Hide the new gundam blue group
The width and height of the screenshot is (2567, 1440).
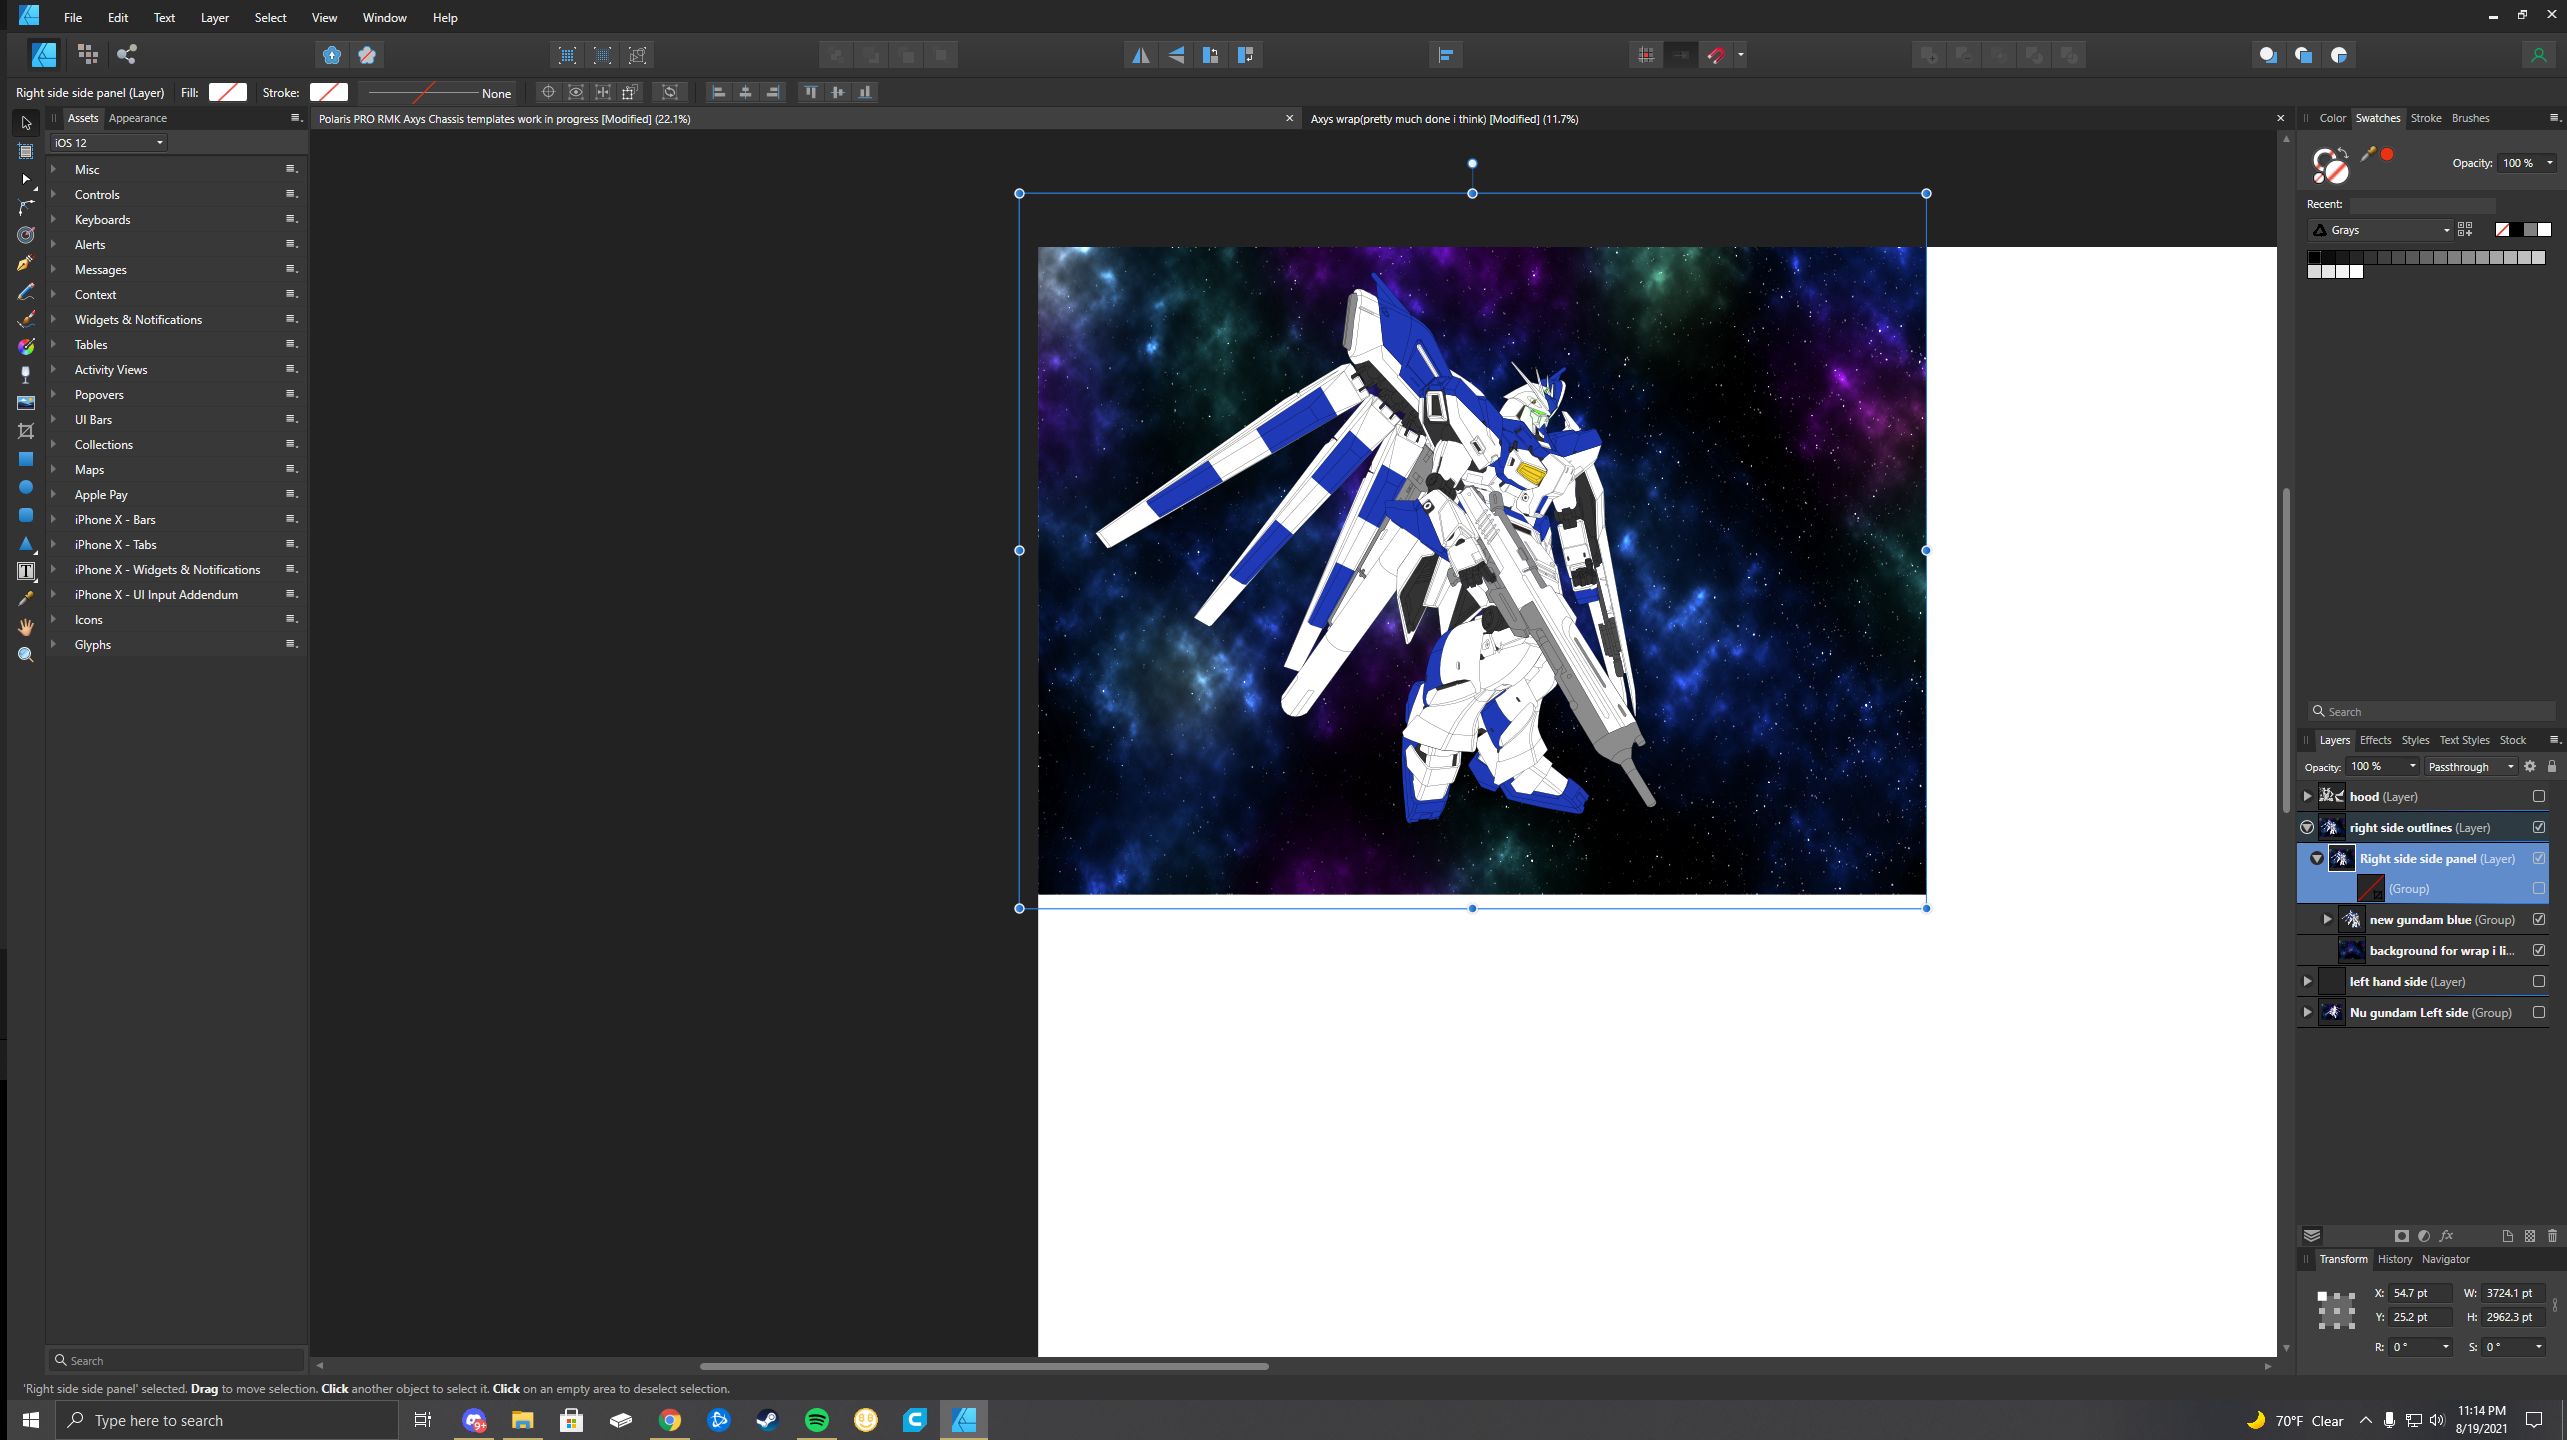pyautogui.click(x=2538, y=919)
